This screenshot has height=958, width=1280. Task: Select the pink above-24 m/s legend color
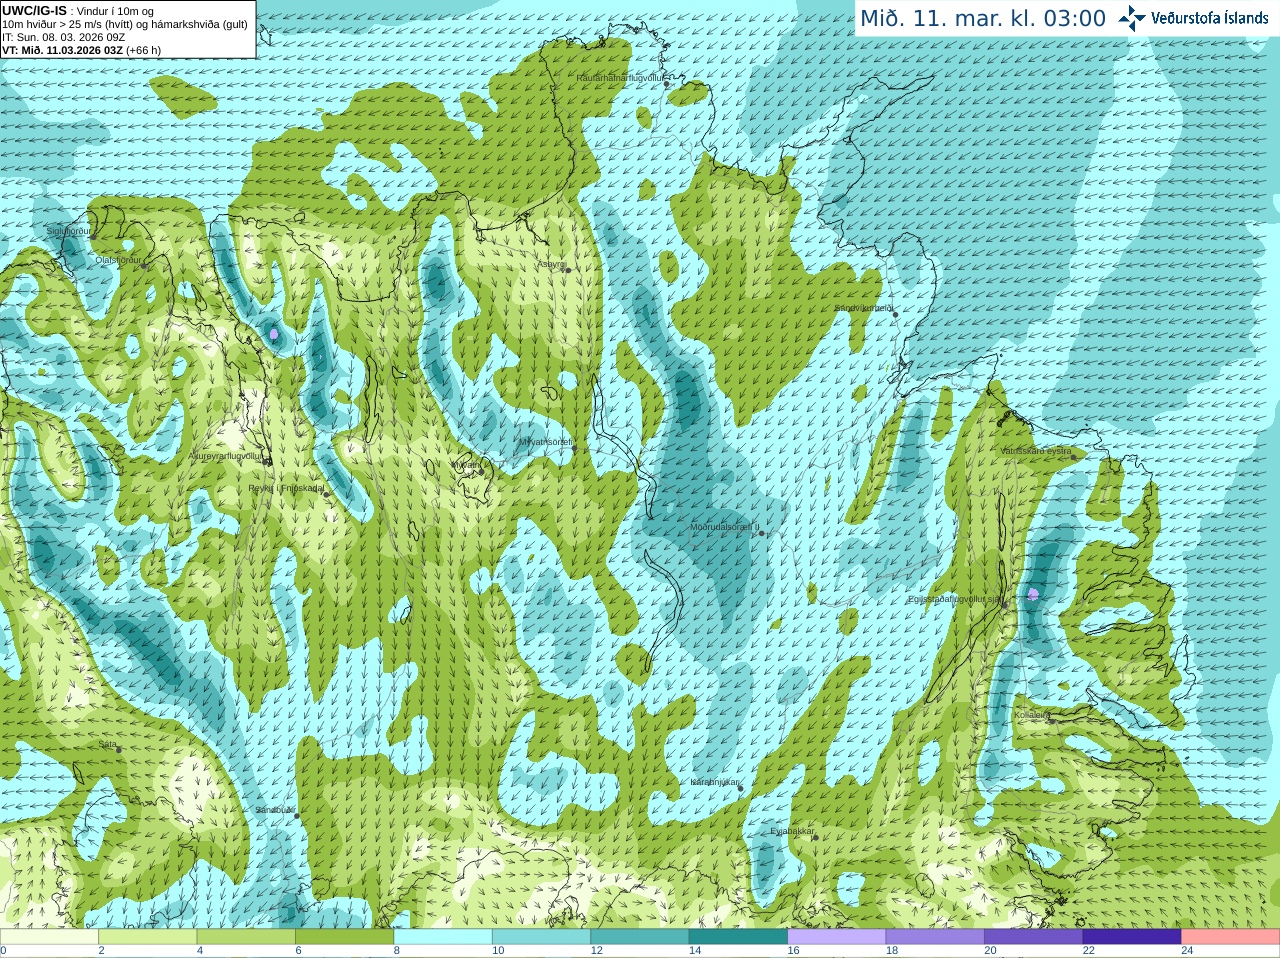click(x=1231, y=937)
